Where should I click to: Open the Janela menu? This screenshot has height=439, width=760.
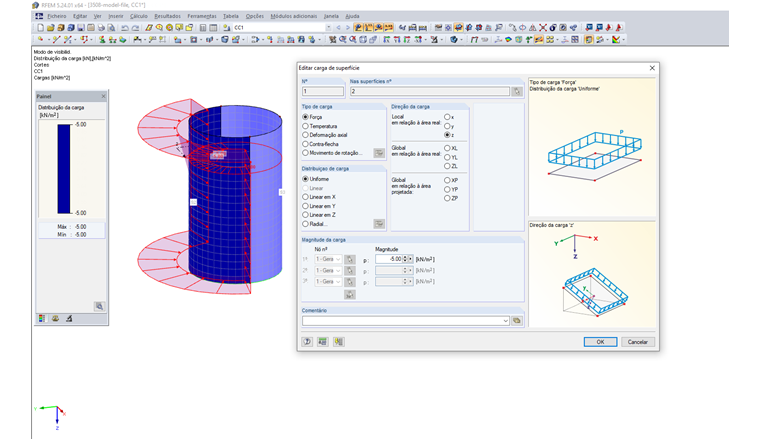(331, 16)
